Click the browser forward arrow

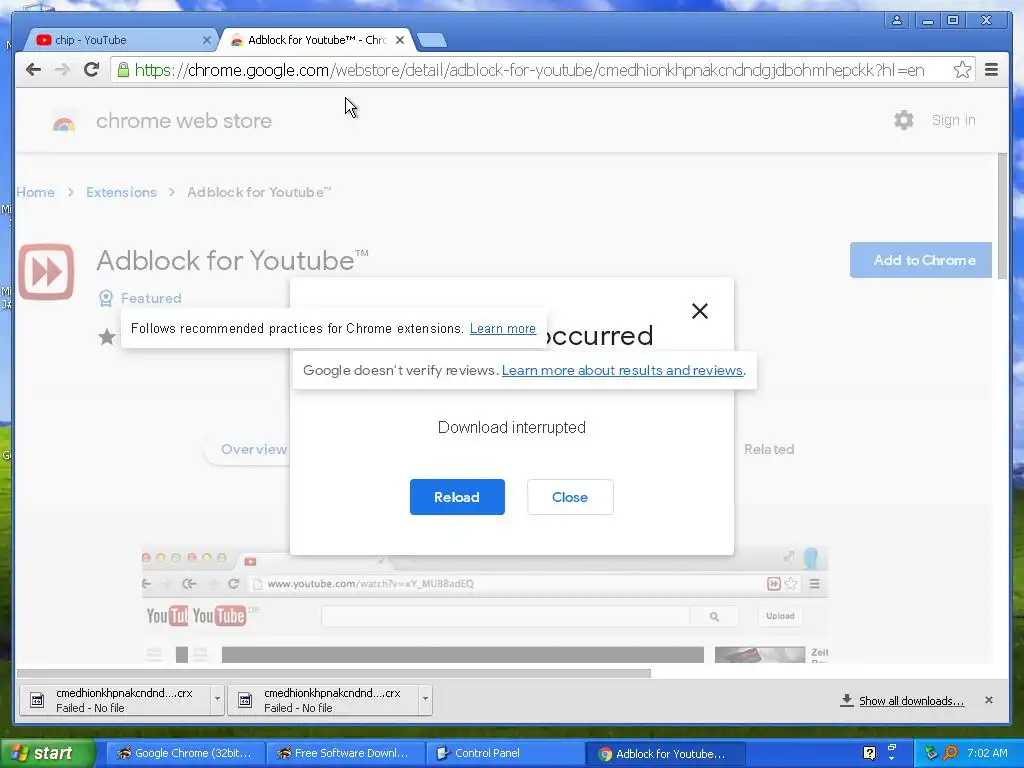coord(62,70)
